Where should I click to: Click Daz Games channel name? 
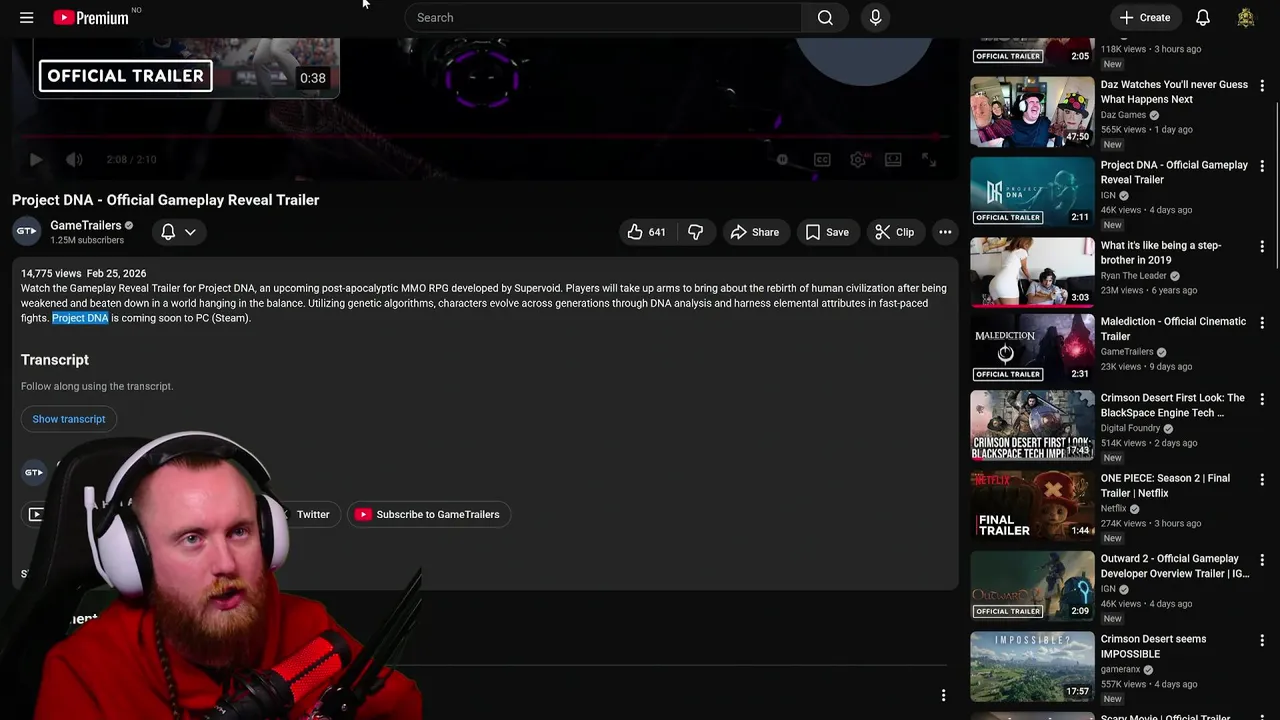coord(1123,115)
